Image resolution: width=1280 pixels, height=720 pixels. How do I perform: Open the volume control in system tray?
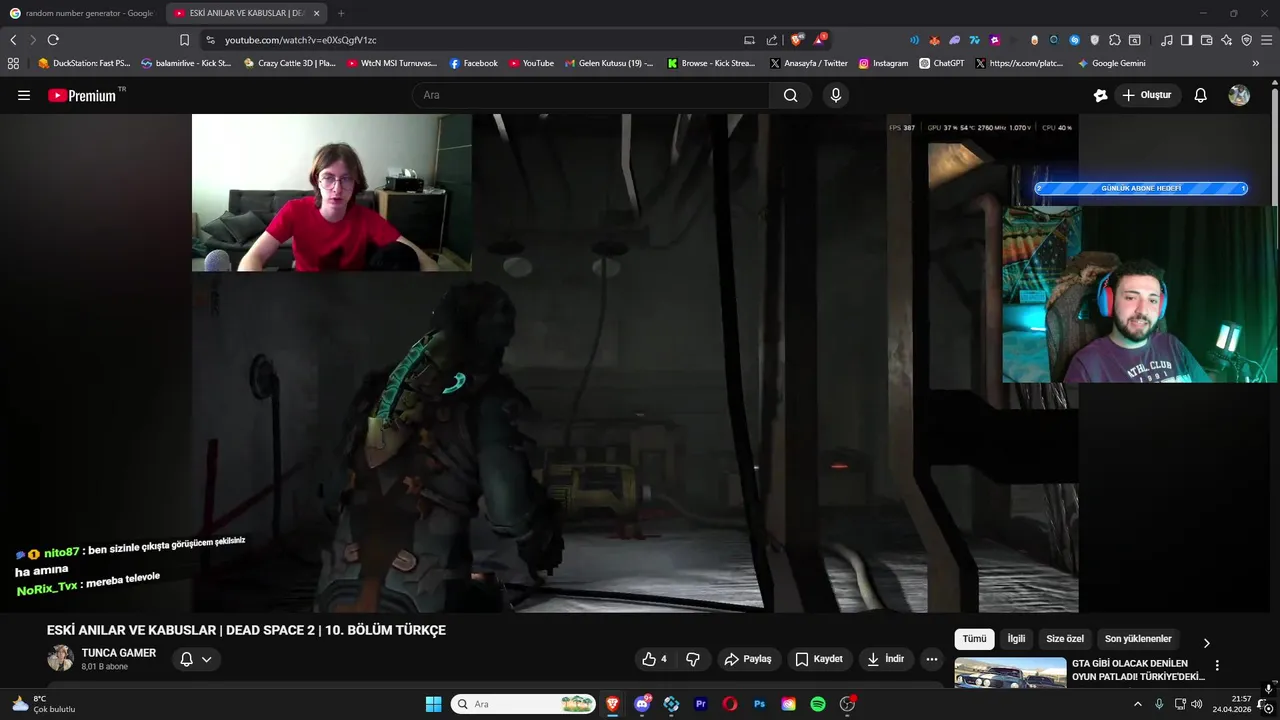point(1197,704)
